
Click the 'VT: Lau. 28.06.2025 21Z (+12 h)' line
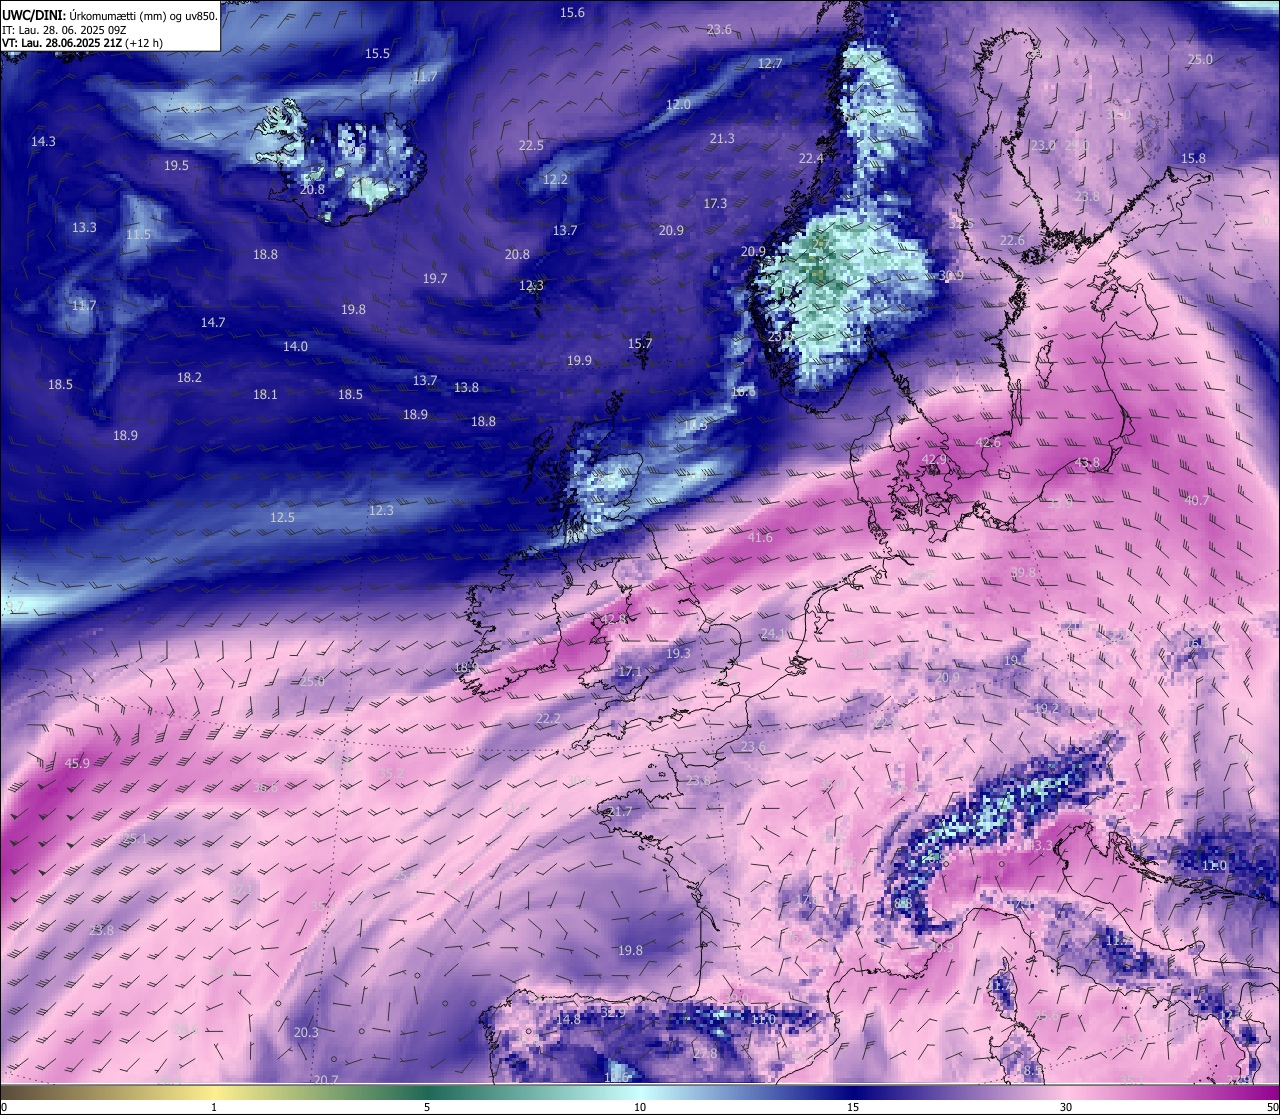tap(83, 43)
